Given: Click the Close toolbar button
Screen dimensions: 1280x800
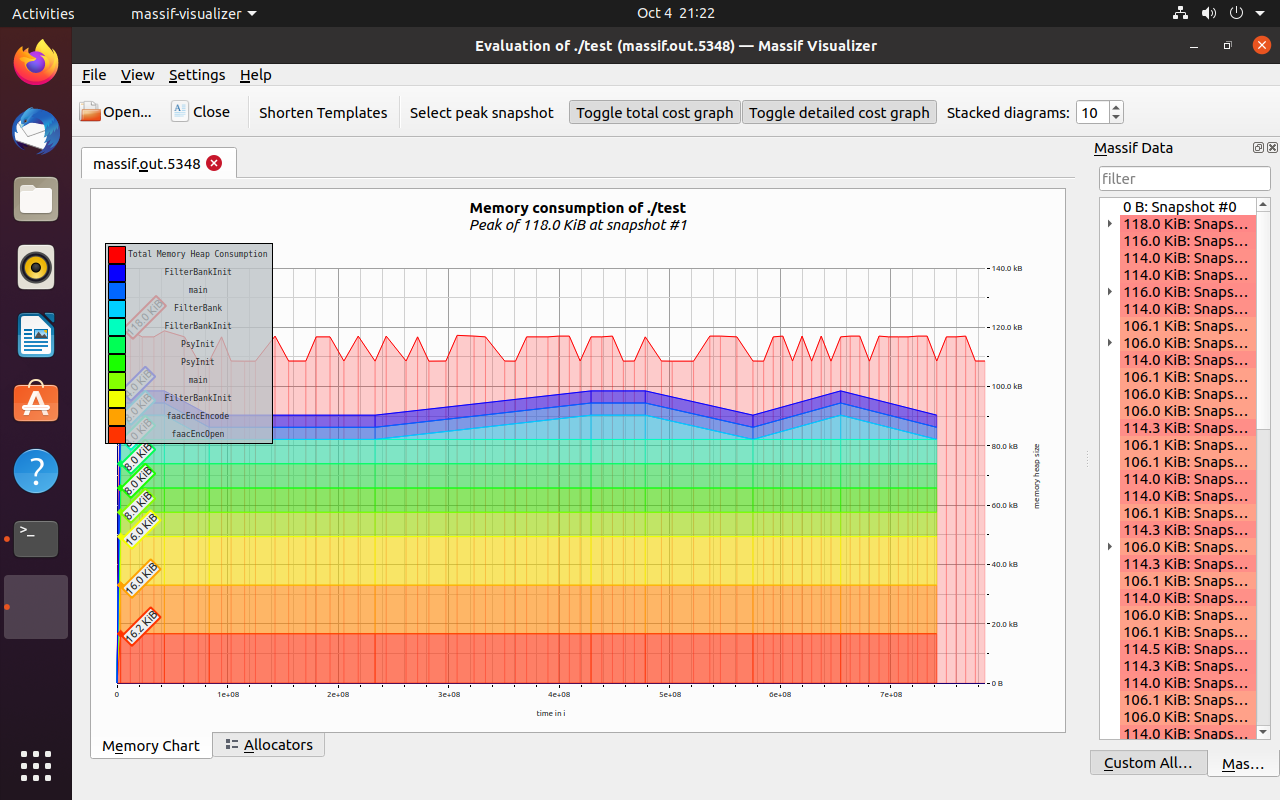Looking at the screenshot, I should 200,112.
